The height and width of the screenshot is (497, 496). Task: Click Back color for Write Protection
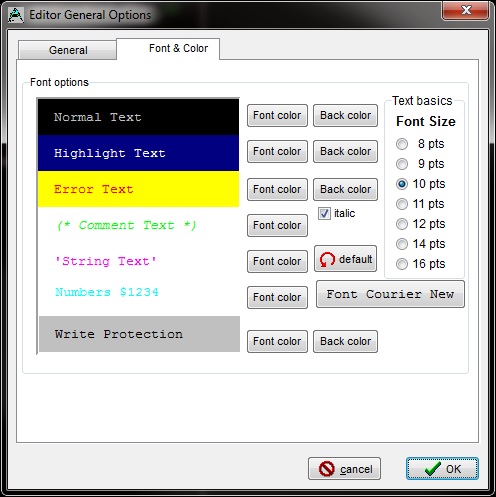tap(345, 341)
